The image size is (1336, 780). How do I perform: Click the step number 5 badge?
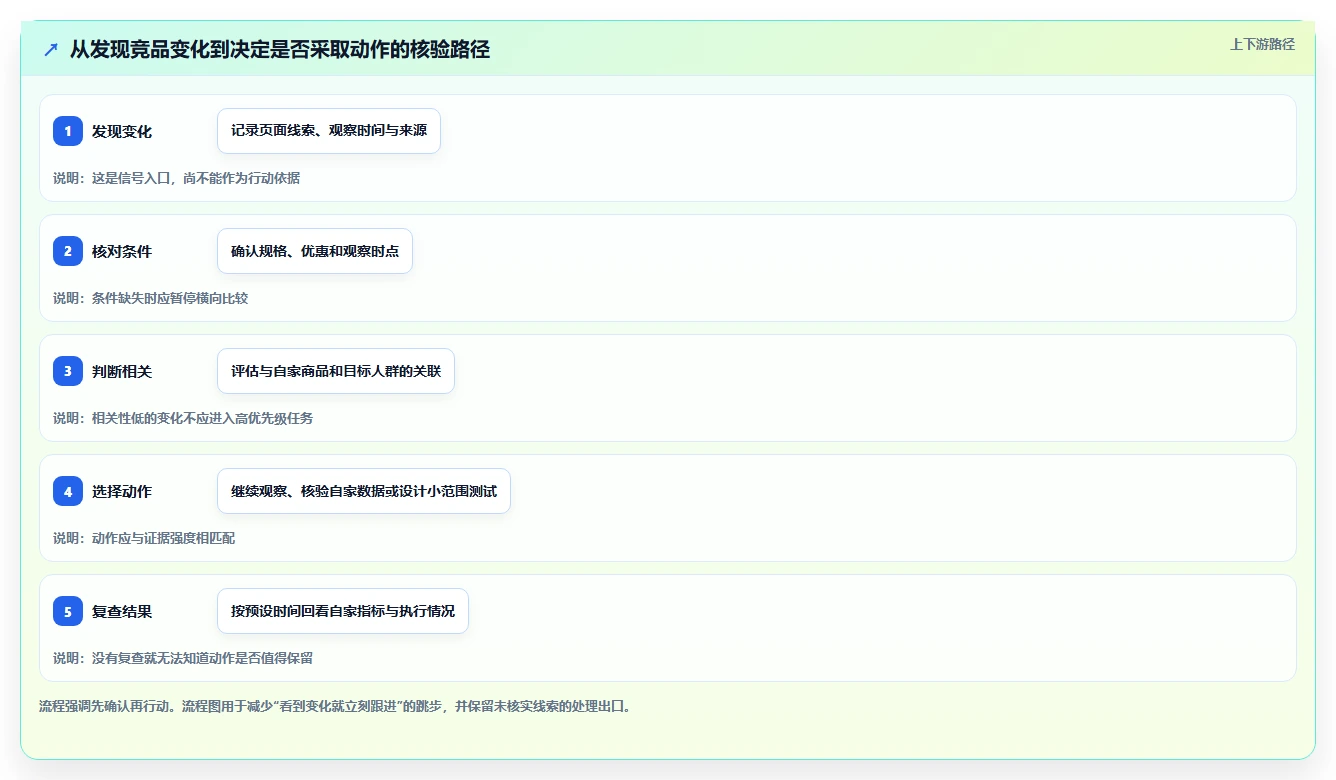68,611
